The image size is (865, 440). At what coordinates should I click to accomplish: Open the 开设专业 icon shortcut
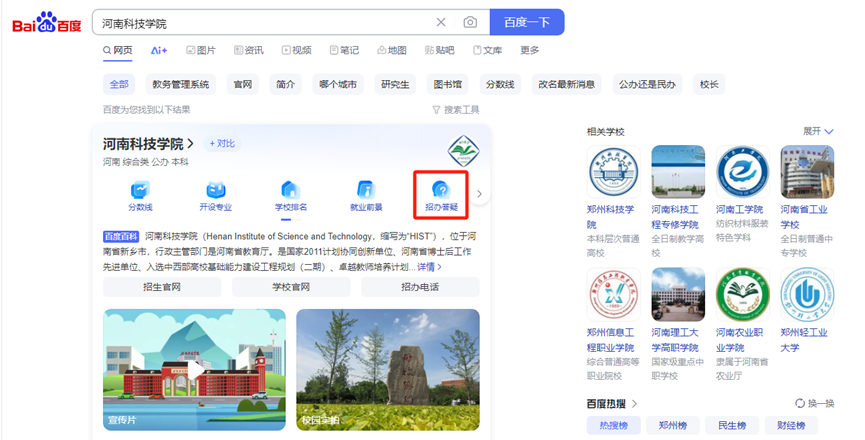(216, 196)
